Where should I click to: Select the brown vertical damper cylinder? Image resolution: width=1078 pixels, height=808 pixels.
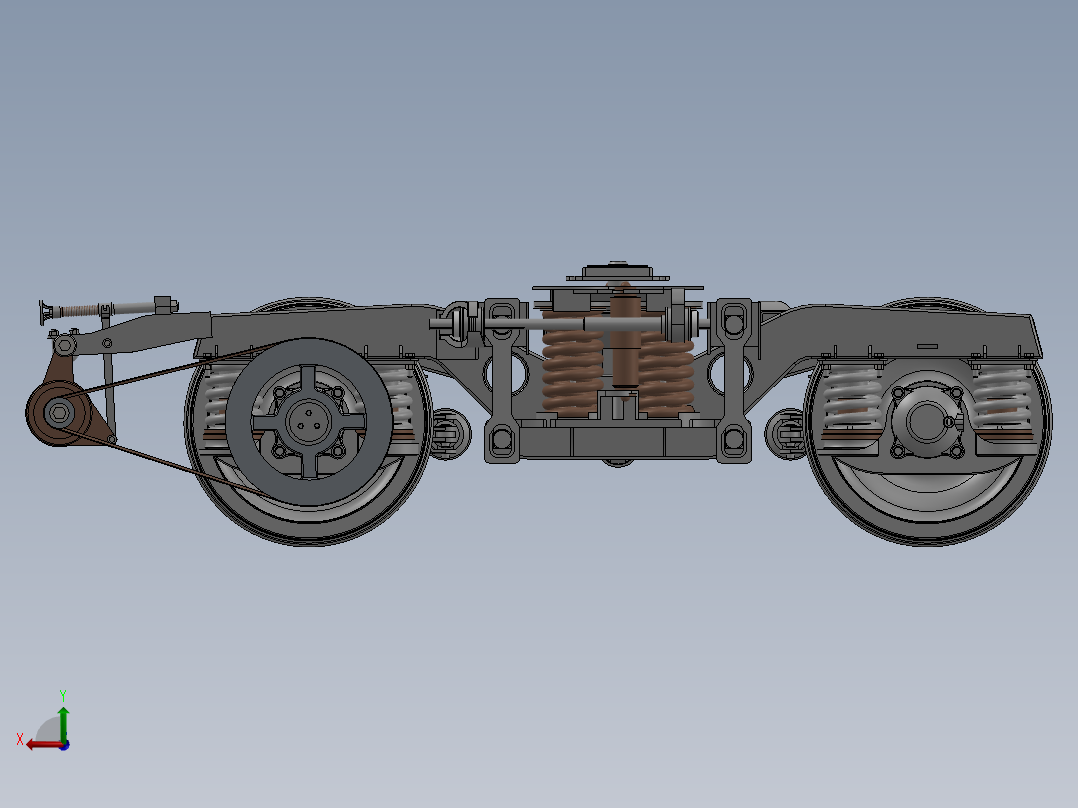(x=624, y=340)
